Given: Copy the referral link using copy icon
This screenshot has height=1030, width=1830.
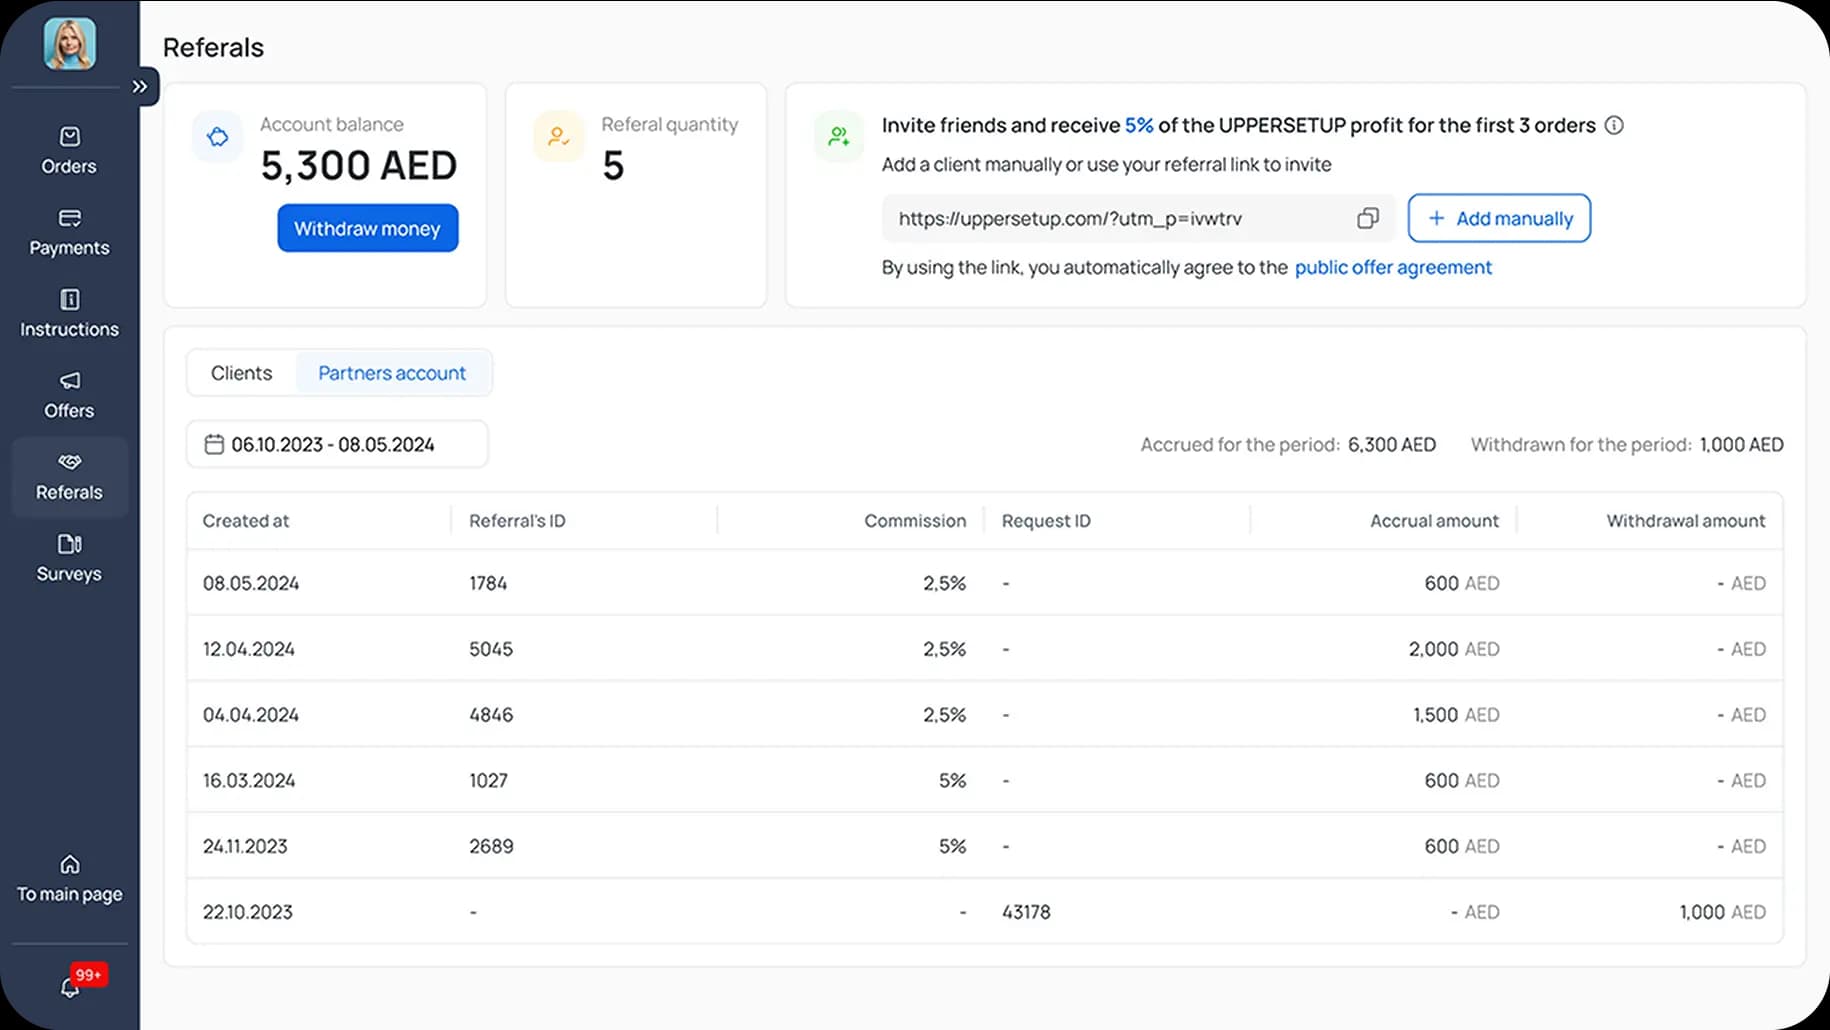Looking at the screenshot, I should [x=1367, y=218].
